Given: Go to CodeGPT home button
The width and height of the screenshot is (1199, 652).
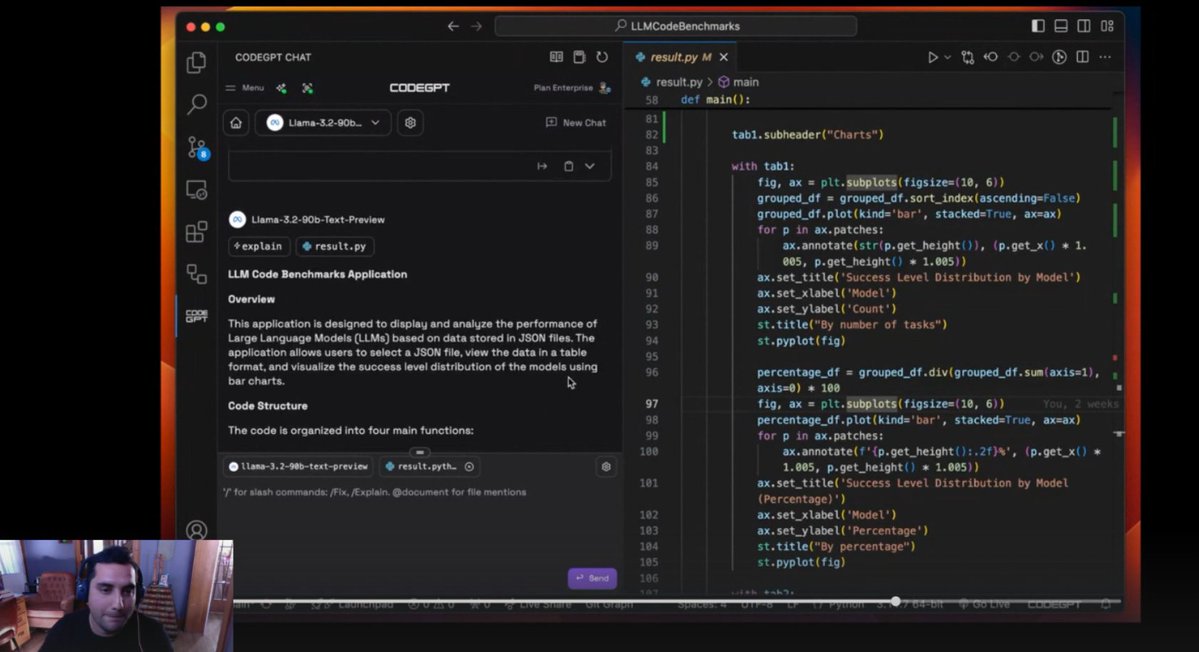Looking at the screenshot, I should tap(236, 122).
